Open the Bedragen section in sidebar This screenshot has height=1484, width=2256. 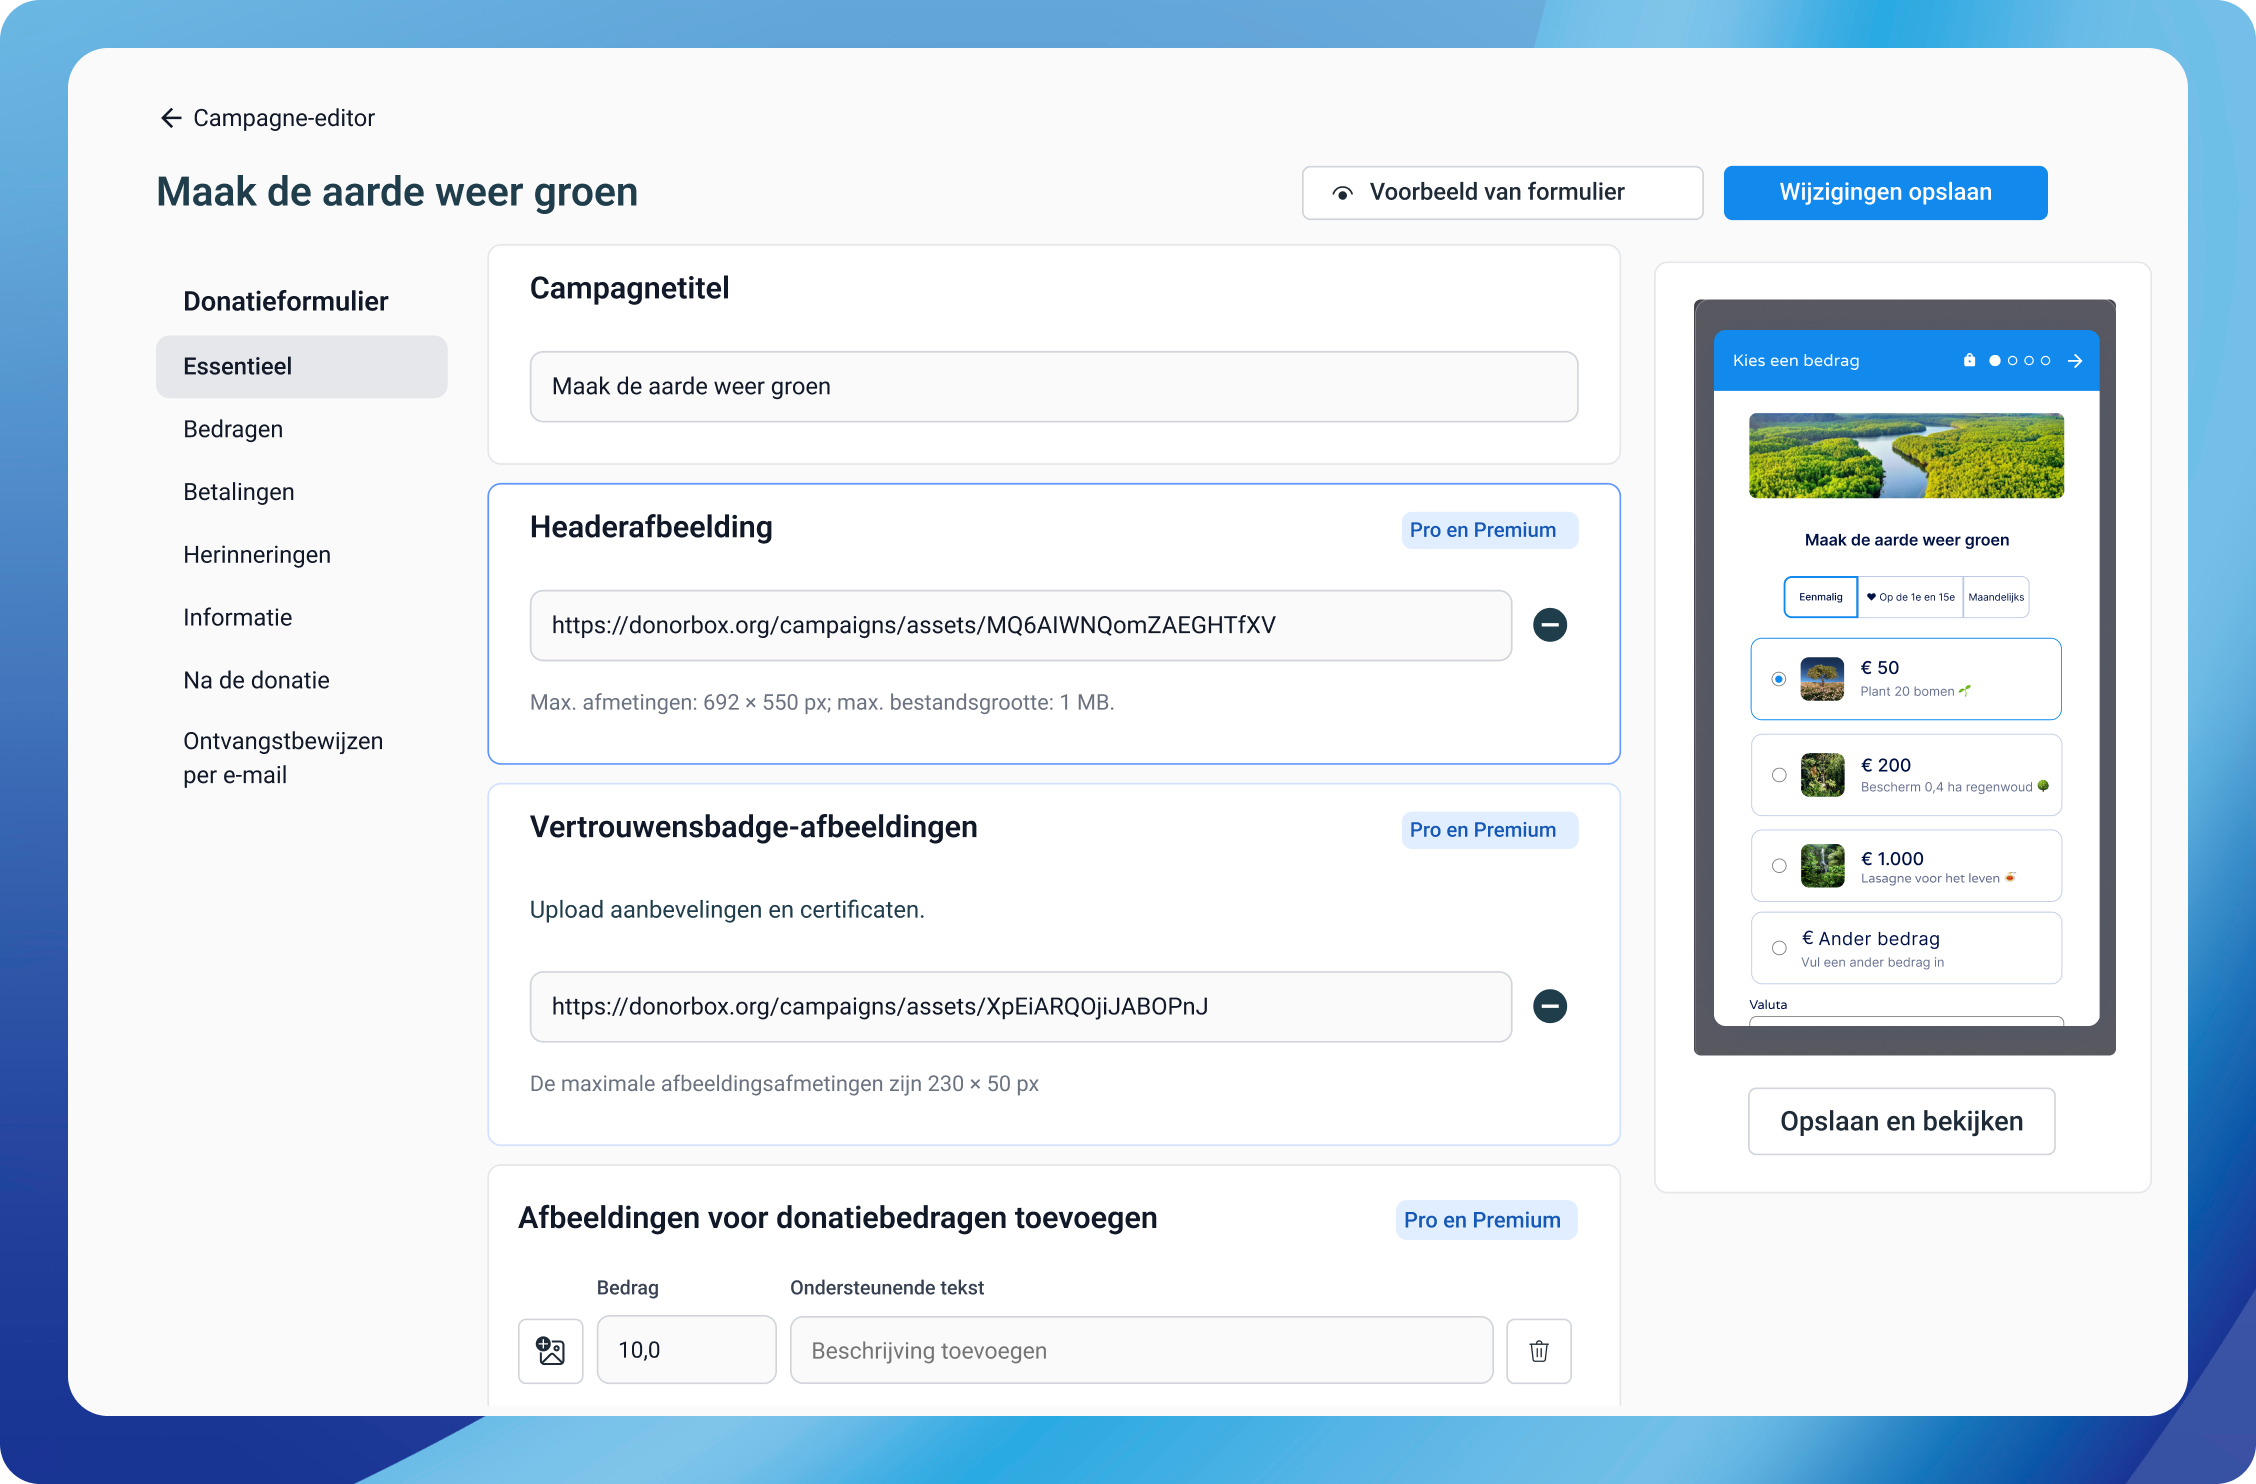[233, 429]
